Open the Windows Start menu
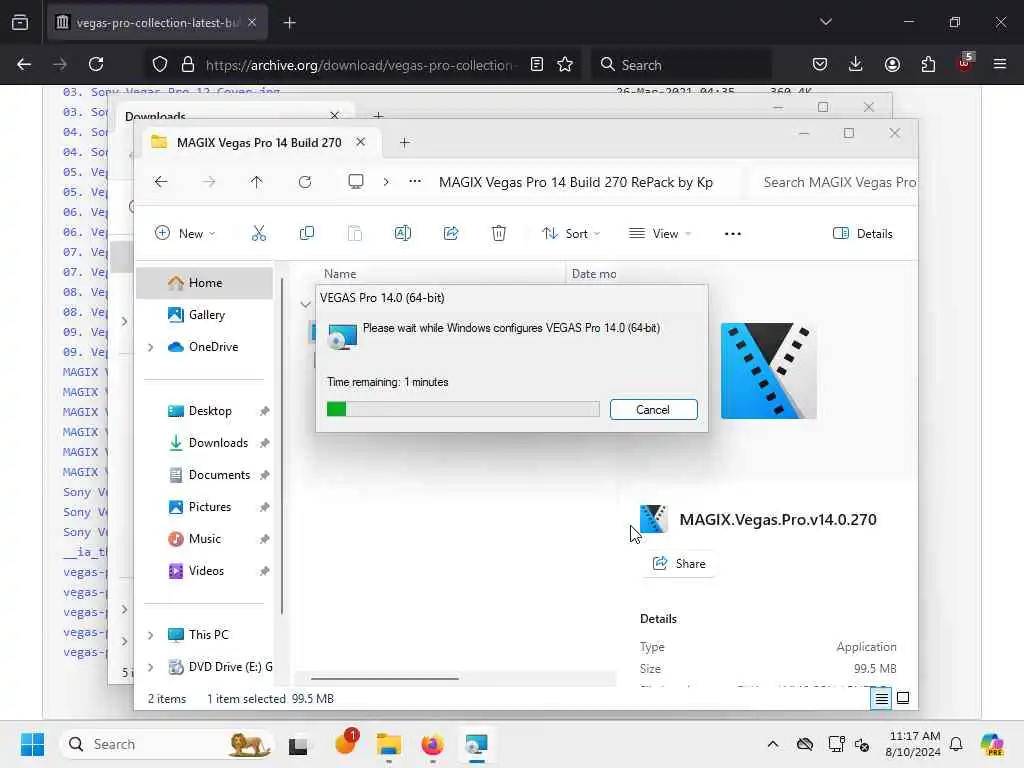 click(32, 744)
